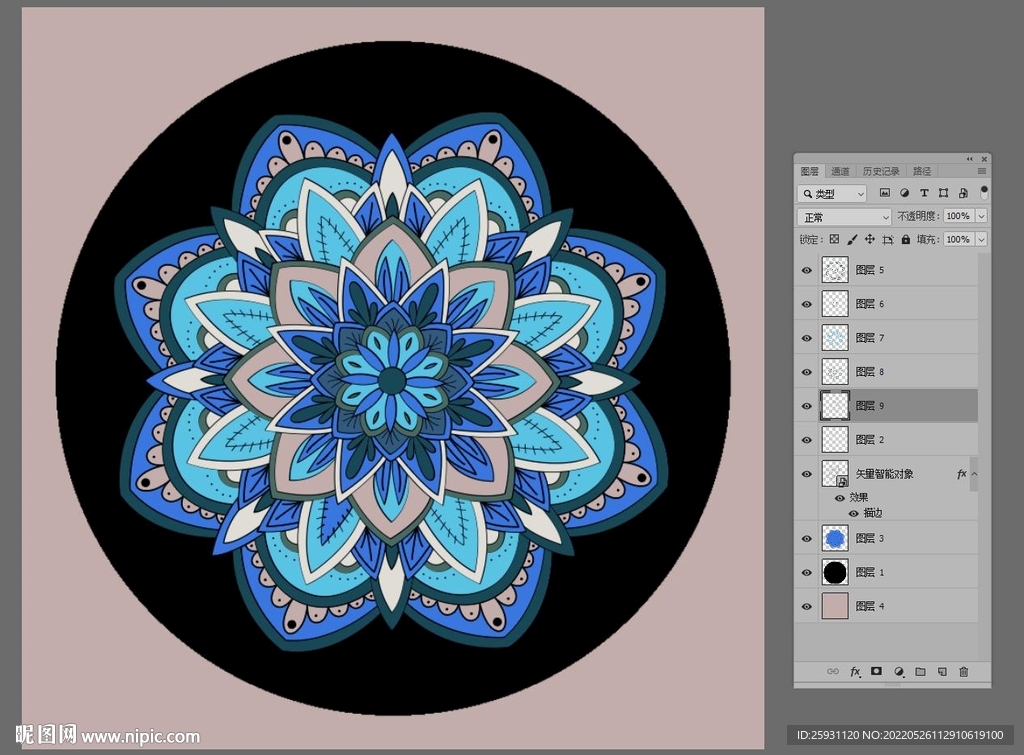The image size is (1024, 755).
Task: Filter layers by pixel layer type
Action: point(884,193)
